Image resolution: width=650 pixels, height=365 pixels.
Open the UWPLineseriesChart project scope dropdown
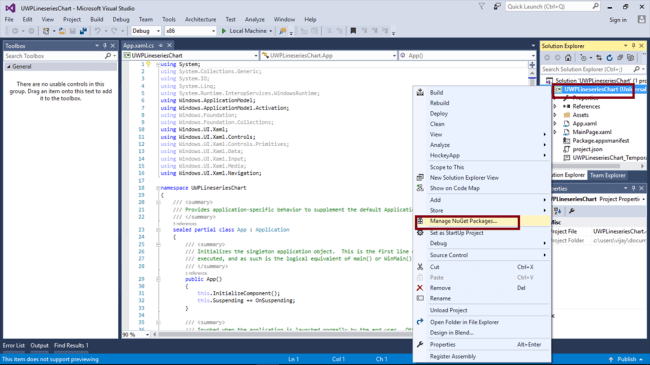(256, 56)
